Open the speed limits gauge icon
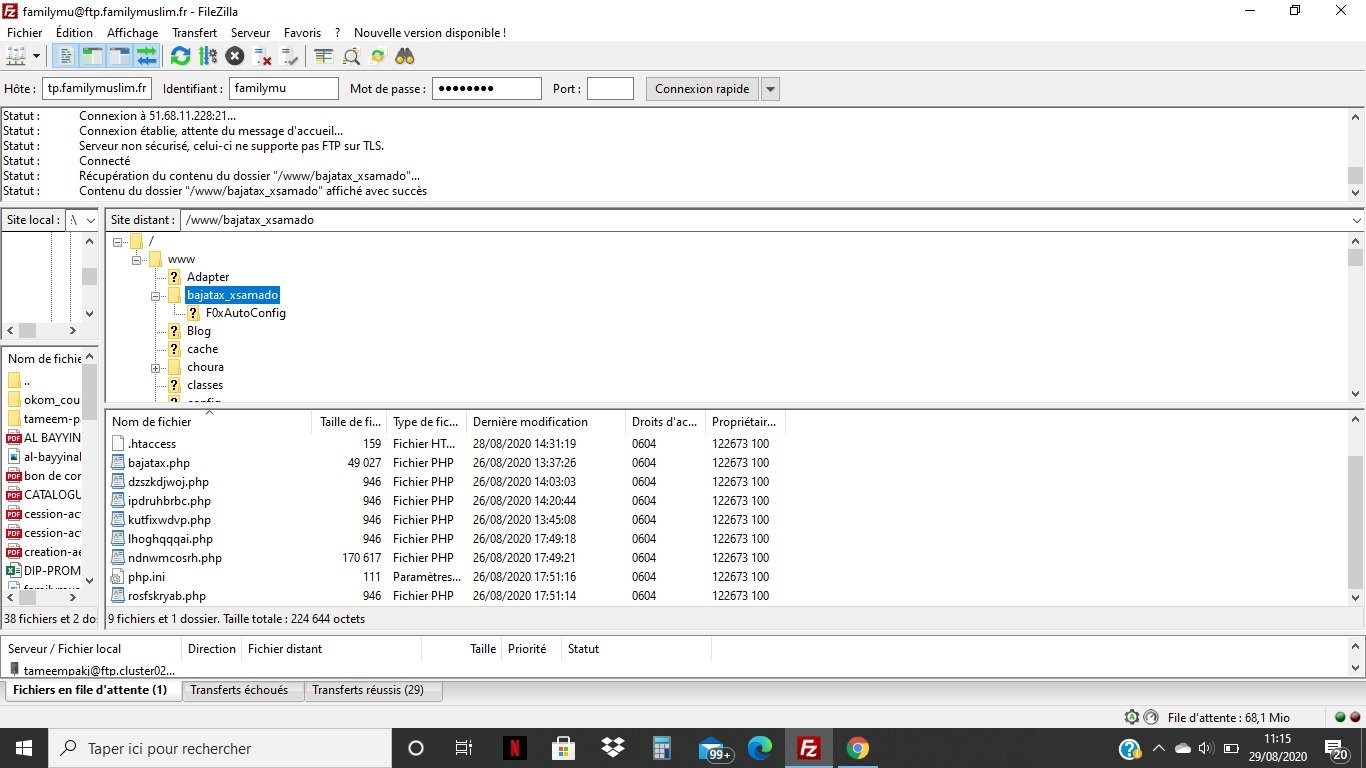The height and width of the screenshot is (768, 1366). click(1151, 717)
